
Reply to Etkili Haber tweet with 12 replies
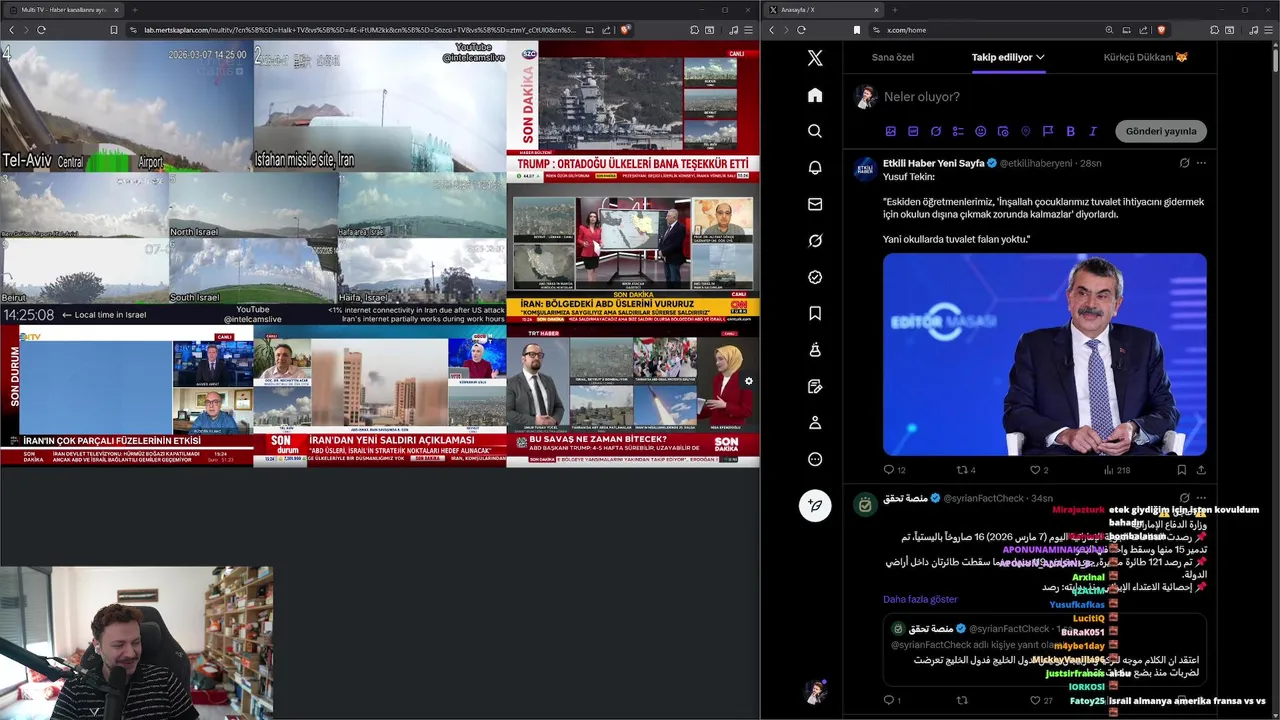[894, 470]
